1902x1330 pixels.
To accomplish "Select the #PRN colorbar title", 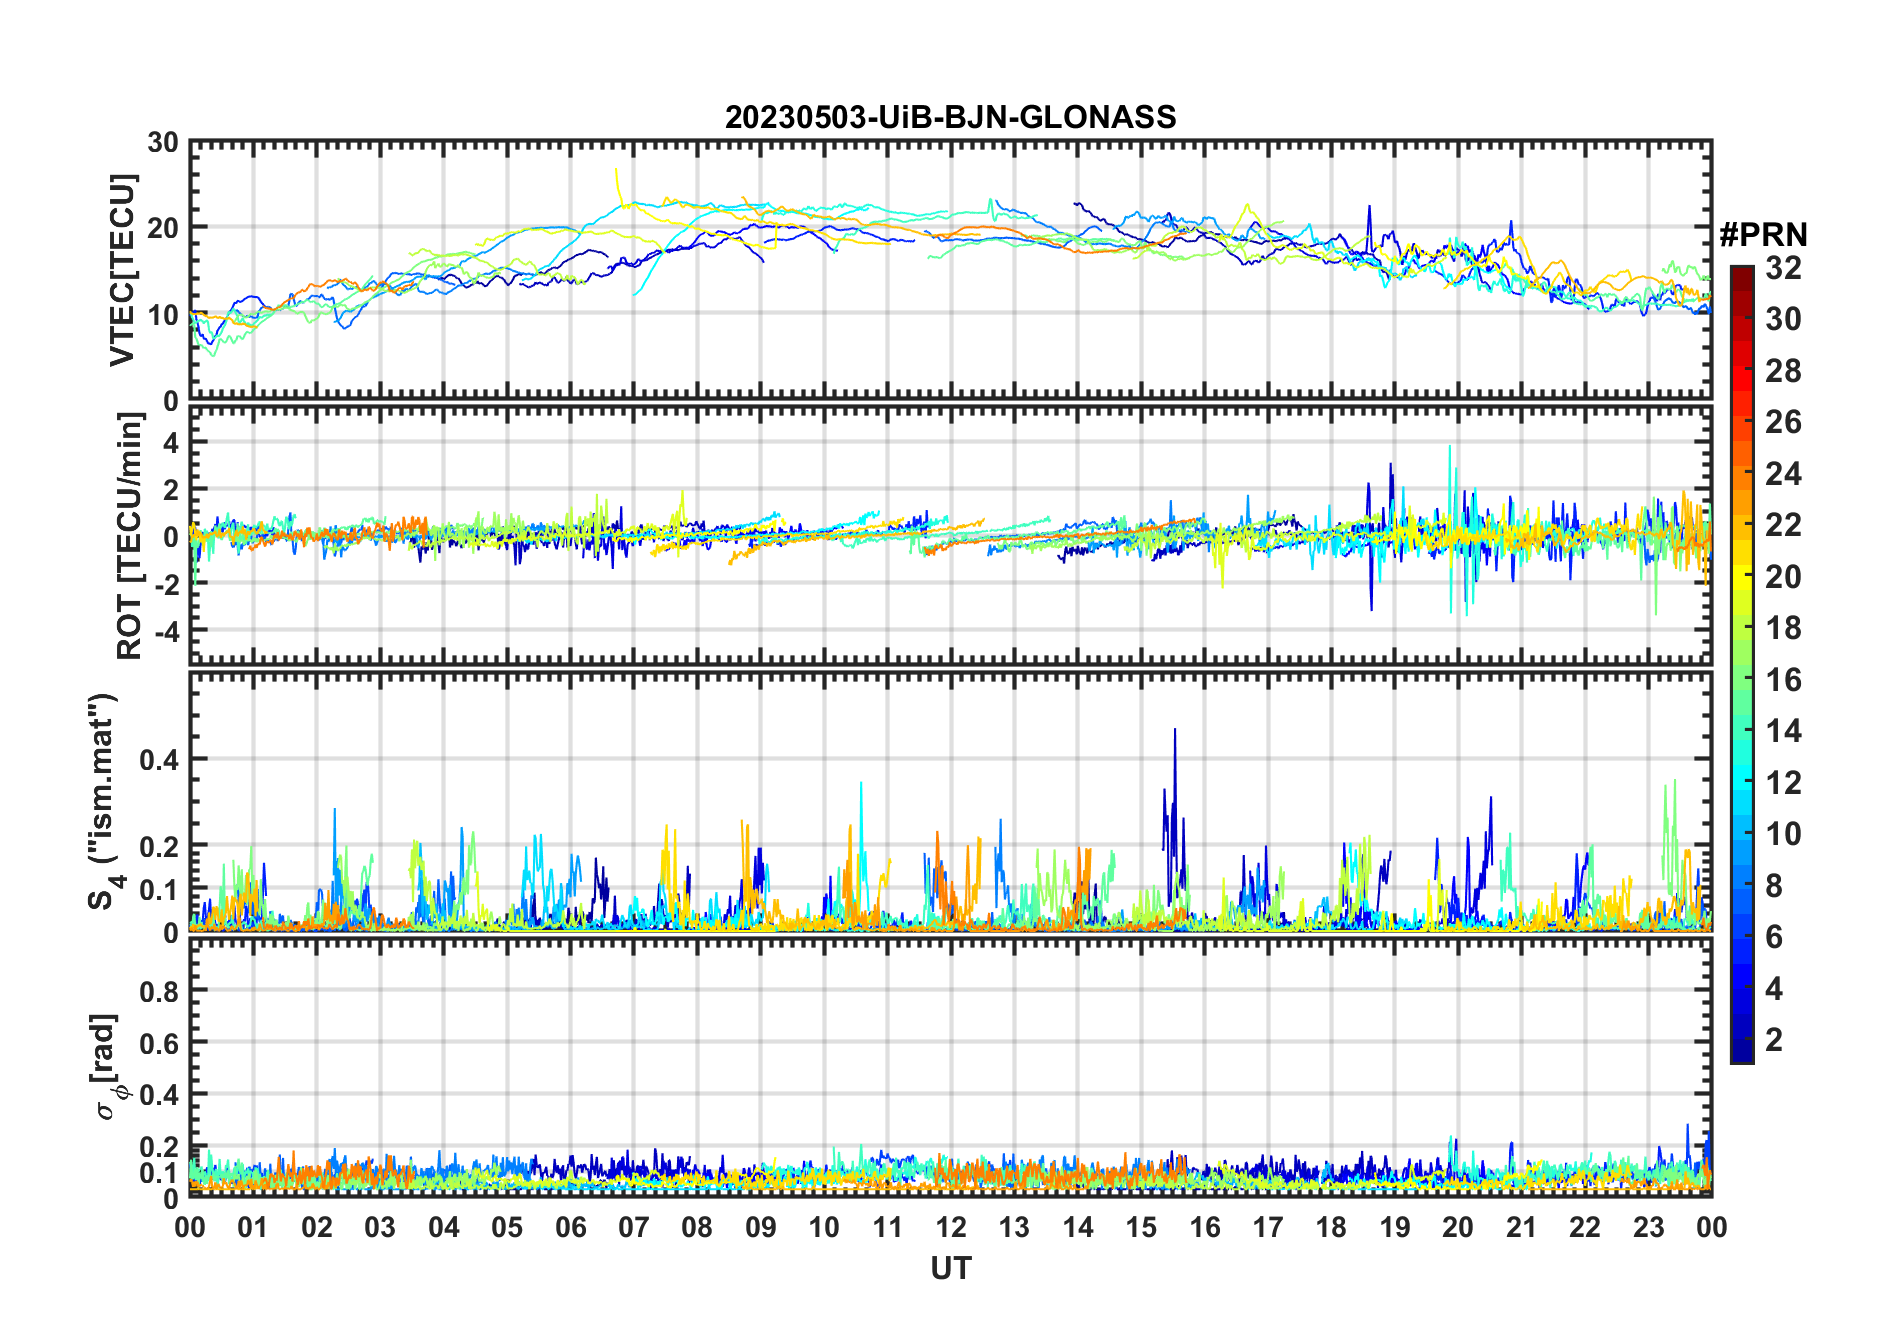I will (x=1763, y=235).
